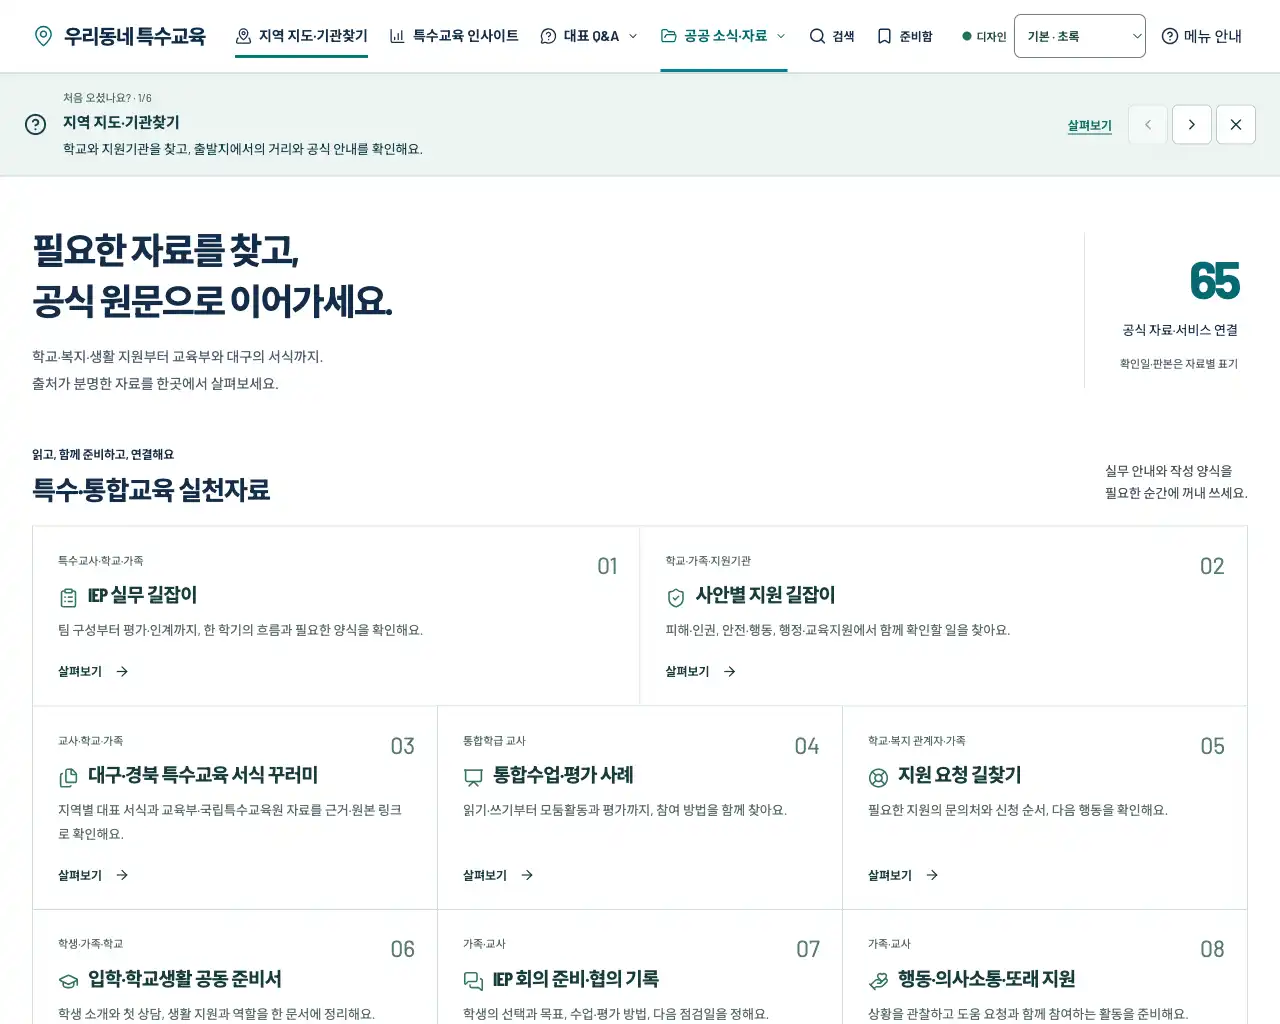Open the 지원 요청 길찾기 card title
This screenshot has height=1024, width=1280.
[x=960, y=776]
